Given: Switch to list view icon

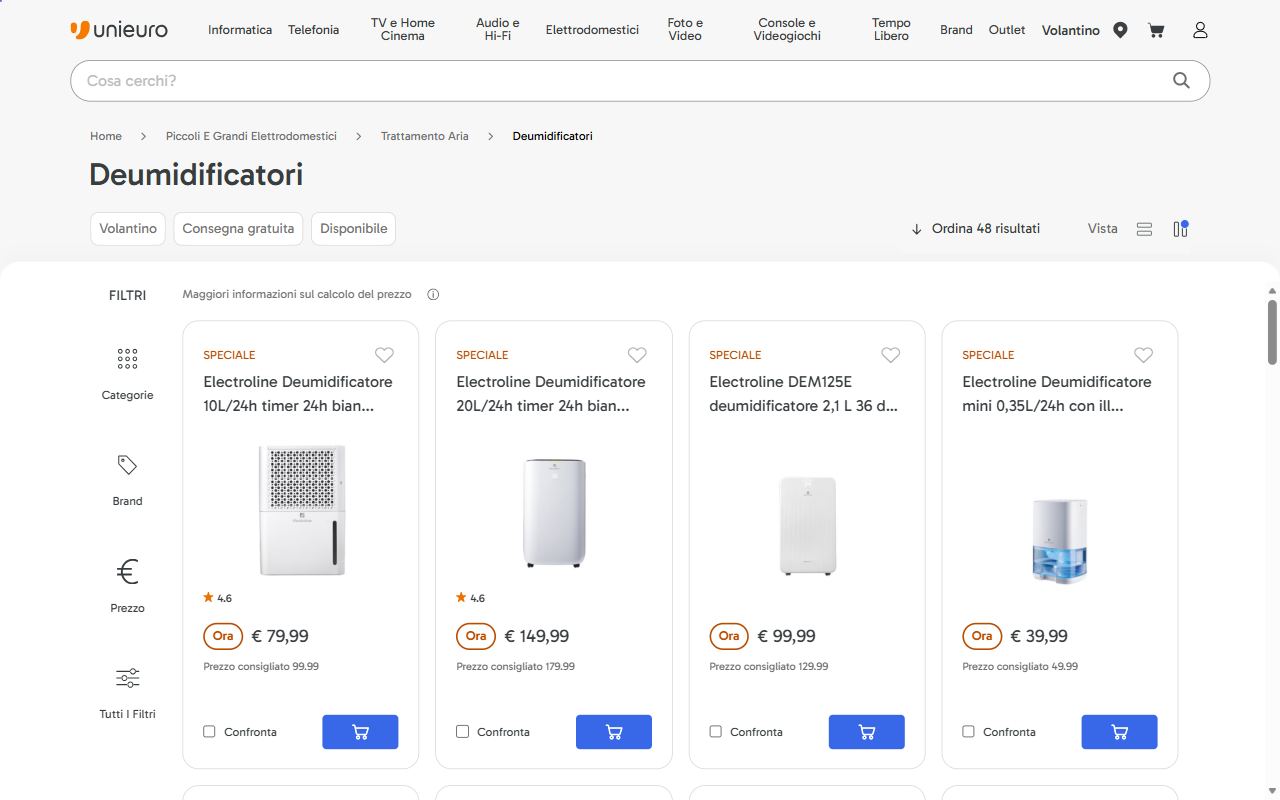Looking at the screenshot, I should (x=1145, y=229).
